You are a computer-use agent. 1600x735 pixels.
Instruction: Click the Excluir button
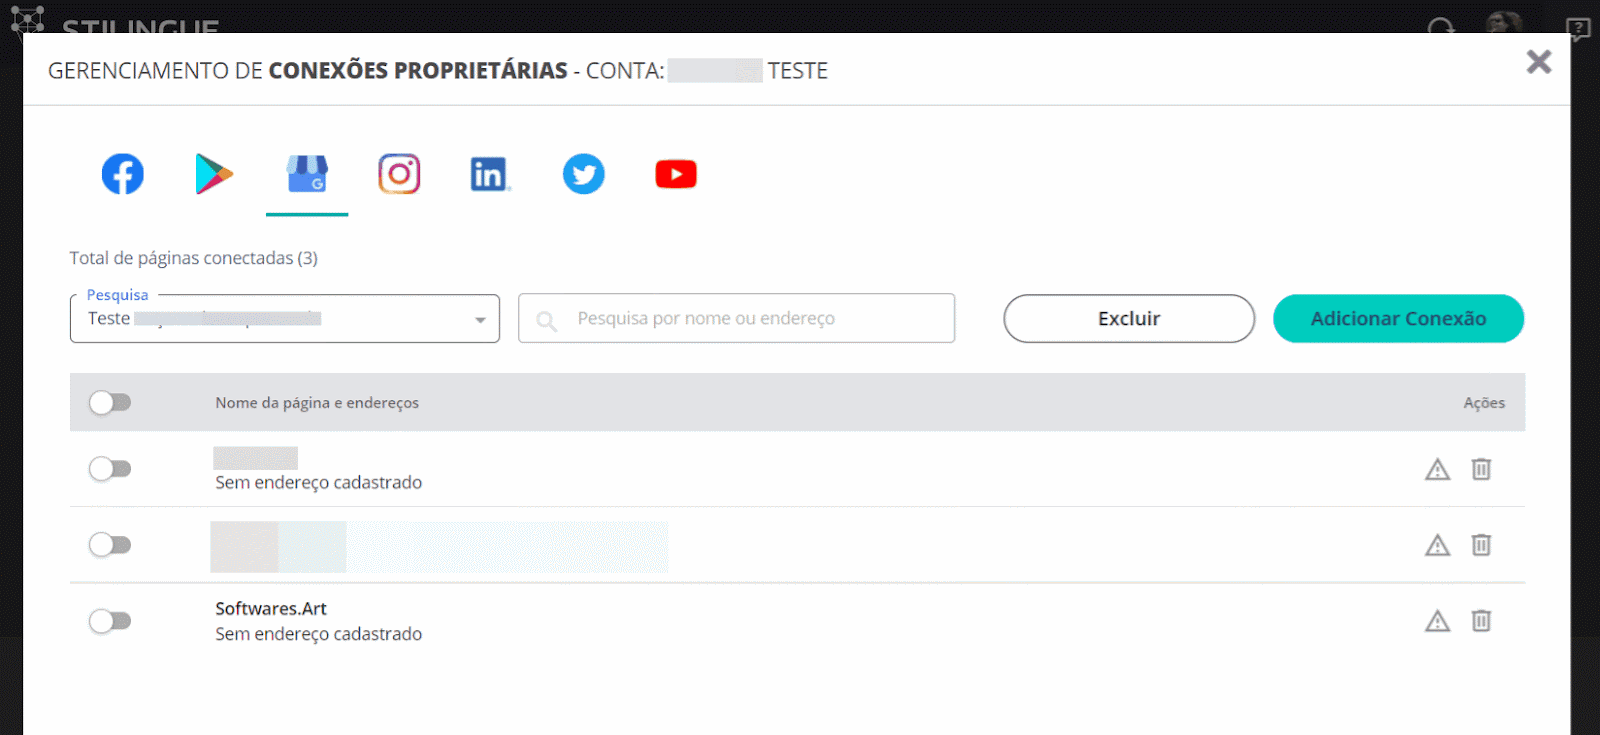coord(1128,319)
